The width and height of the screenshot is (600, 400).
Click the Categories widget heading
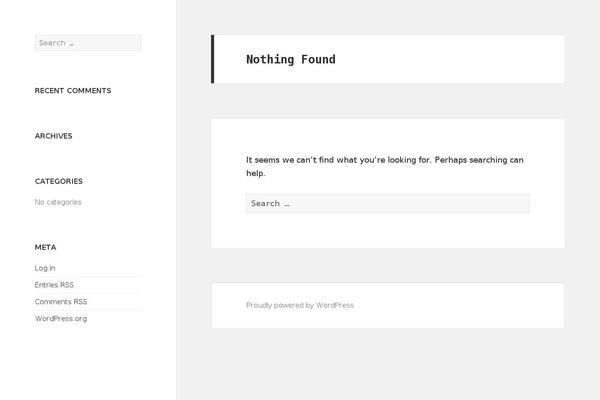(x=59, y=181)
